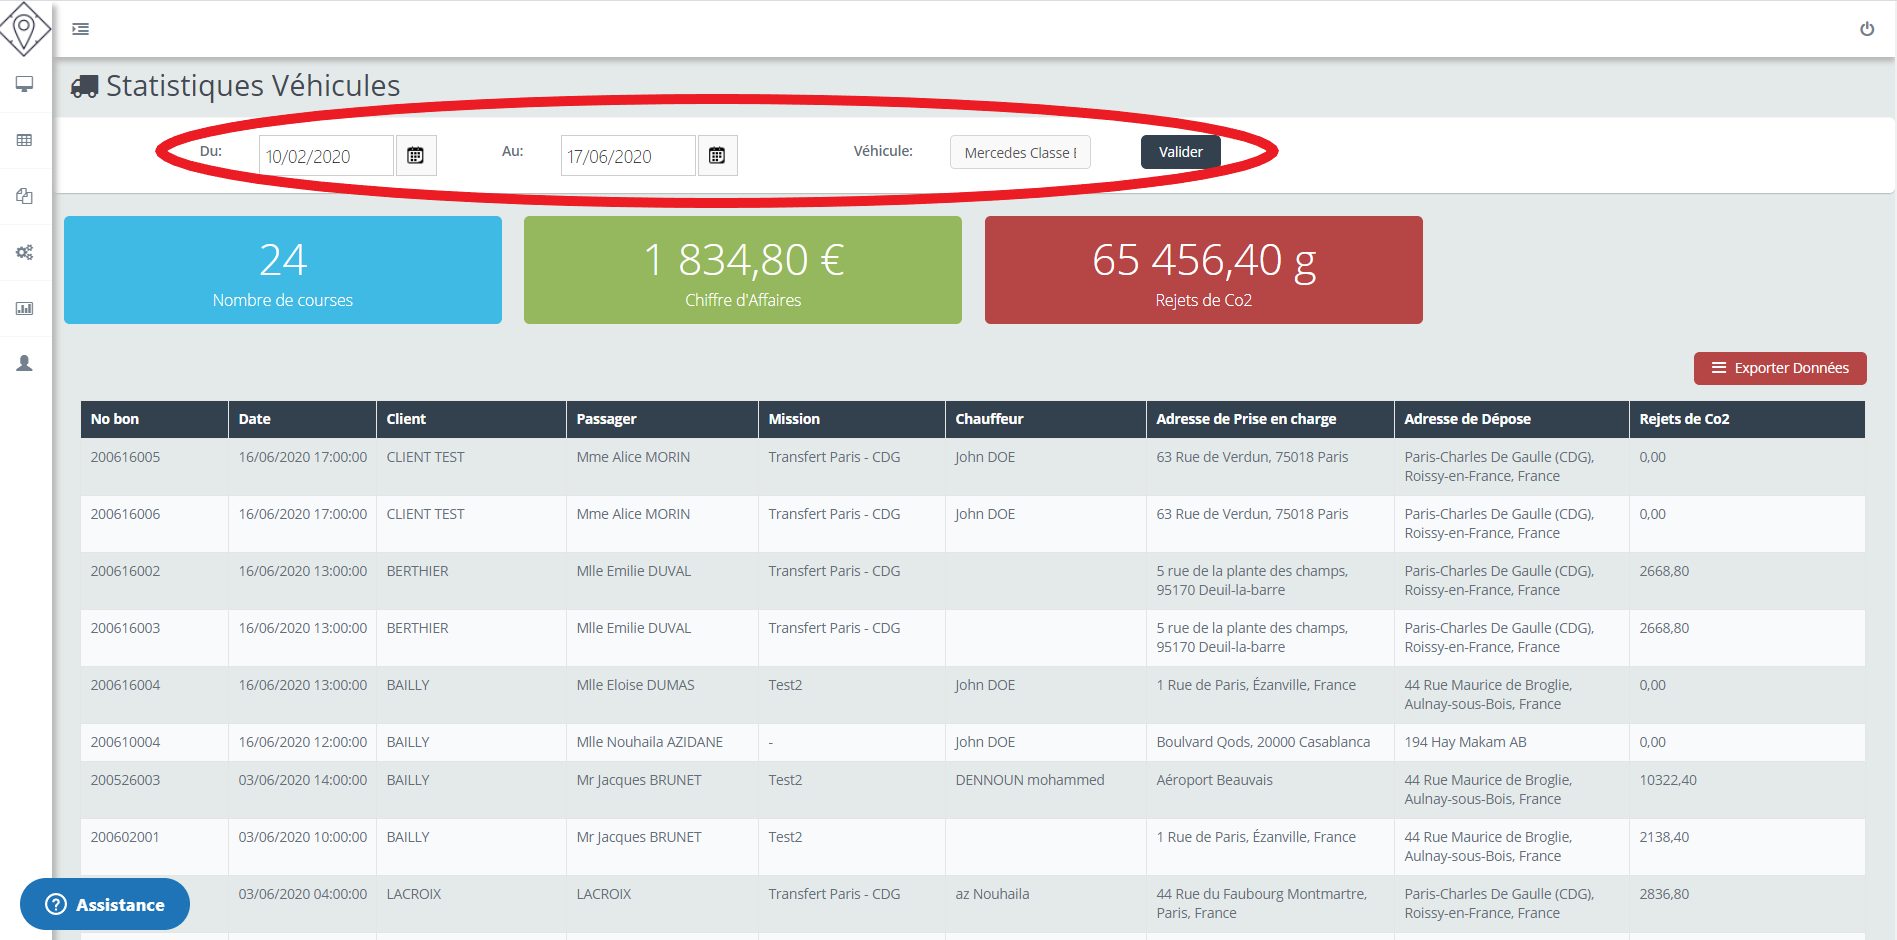Click the Exporter Données button
Viewport: 1897px width, 940px height.
click(x=1779, y=368)
